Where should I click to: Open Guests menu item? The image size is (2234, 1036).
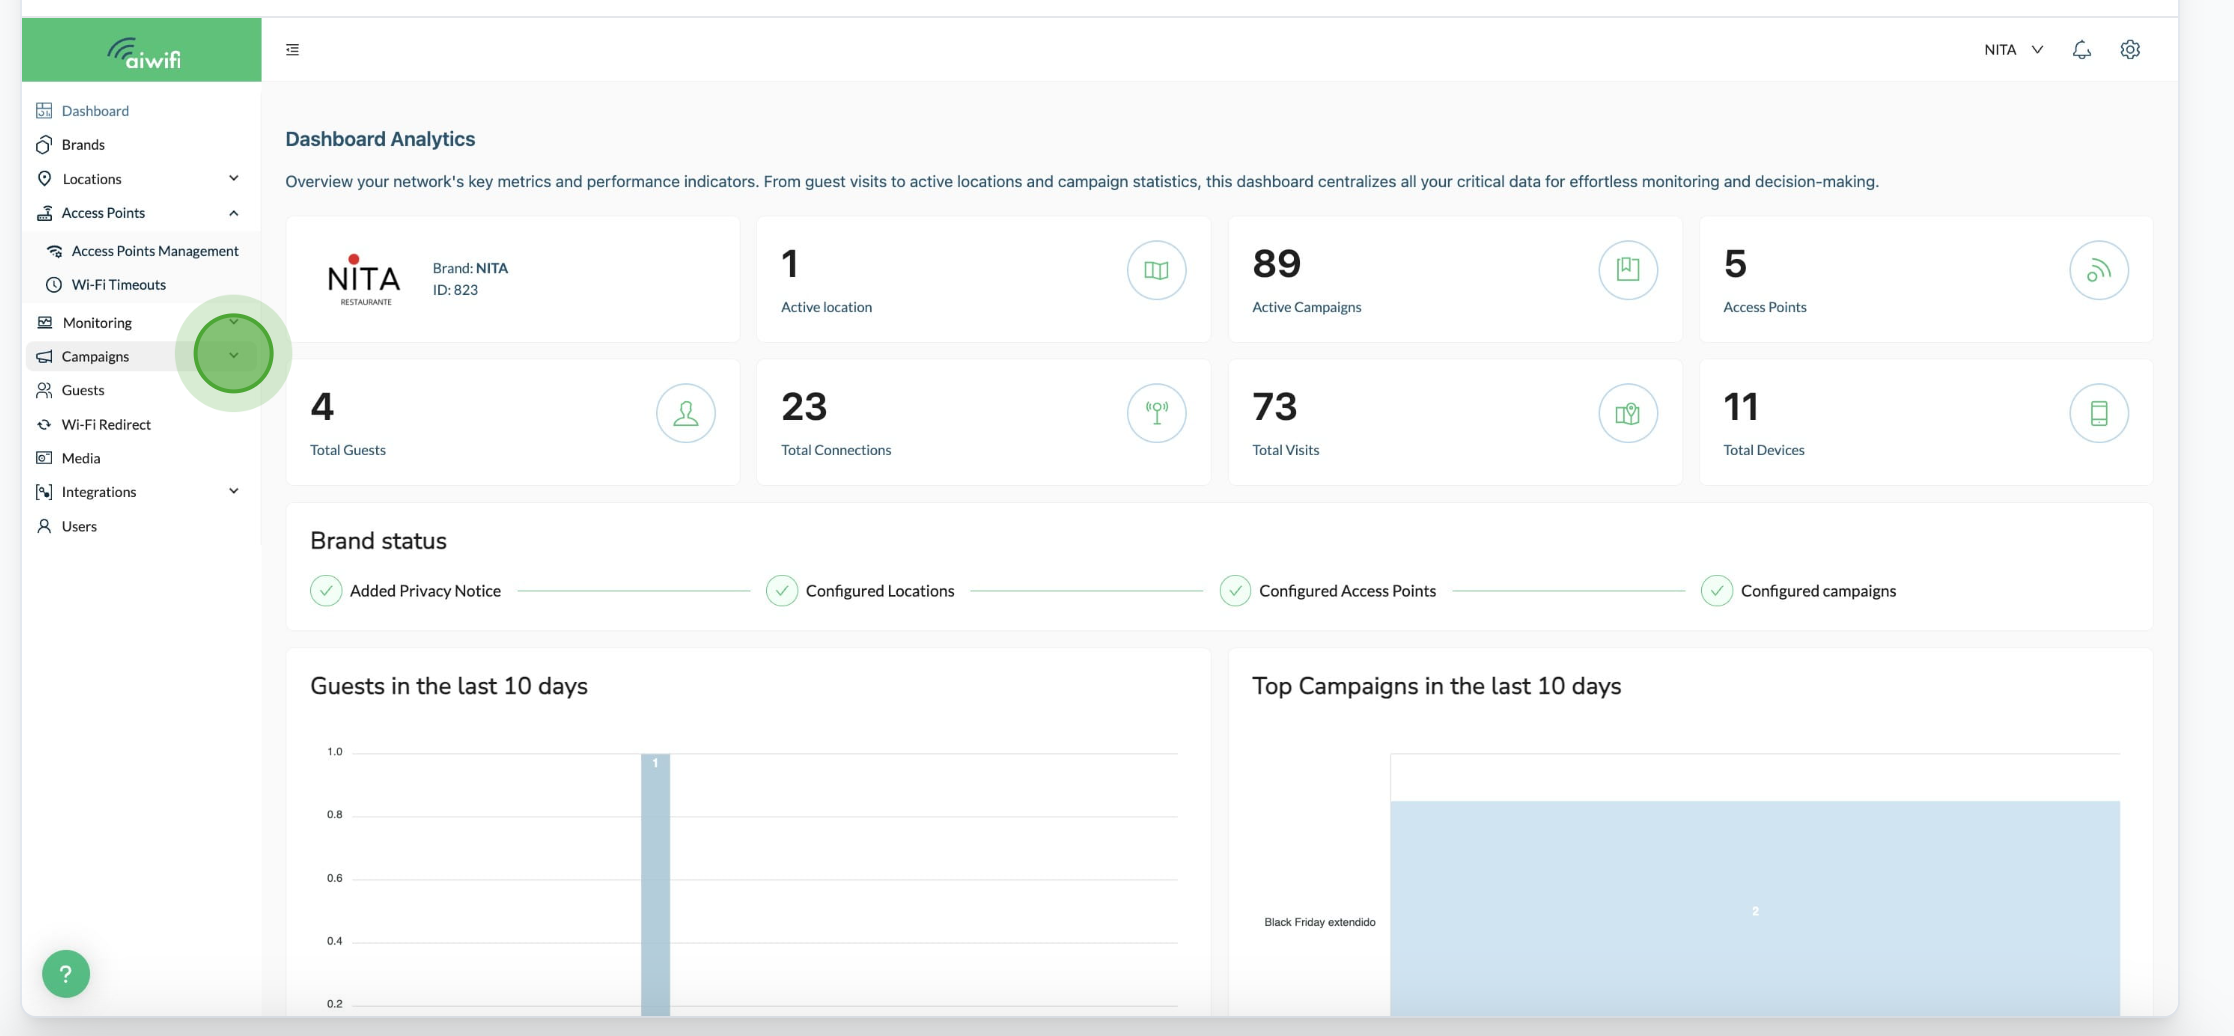click(x=140, y=390)
